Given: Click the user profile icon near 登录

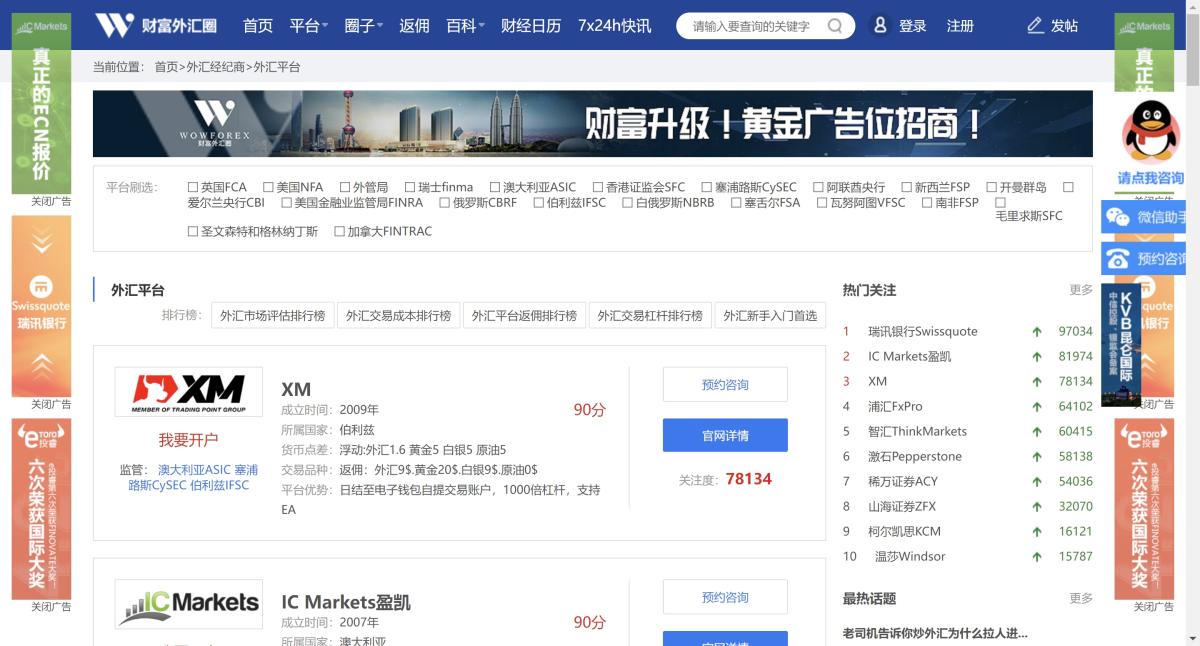Looking at the screenshot, I should pyautogui.click(x=878, y=26).
